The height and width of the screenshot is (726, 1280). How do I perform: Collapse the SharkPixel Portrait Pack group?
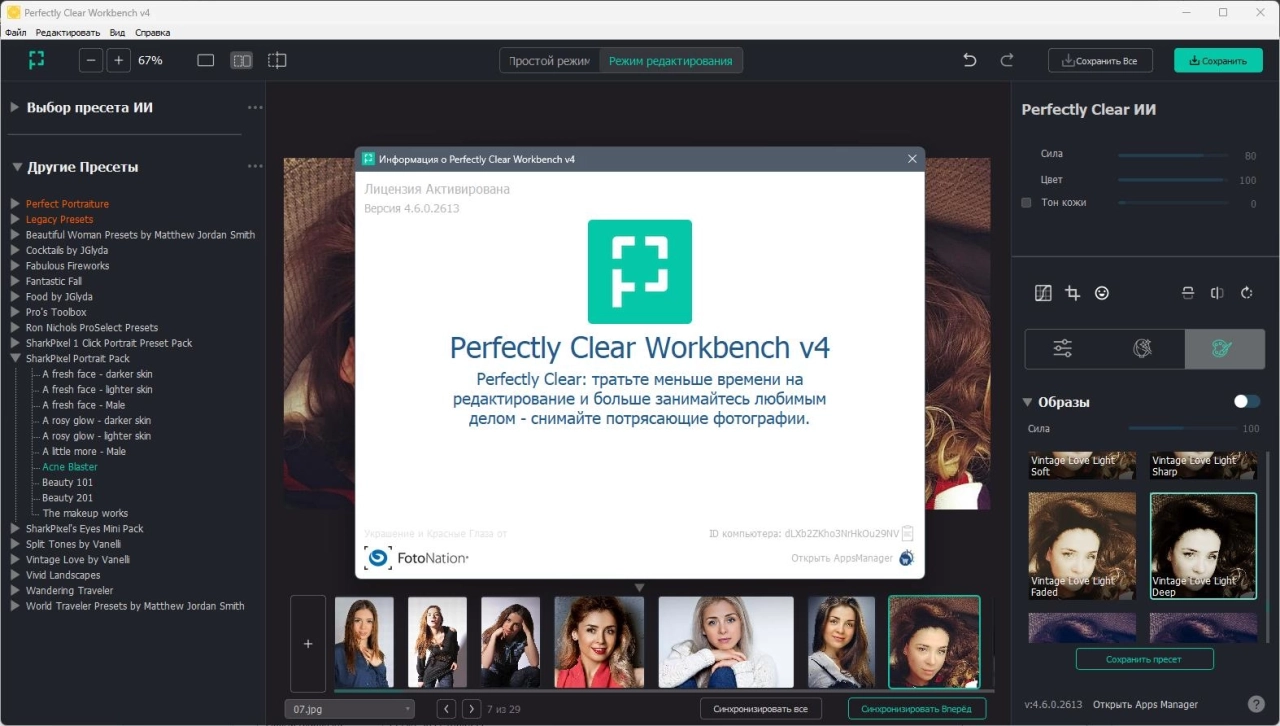coord(15,358)
